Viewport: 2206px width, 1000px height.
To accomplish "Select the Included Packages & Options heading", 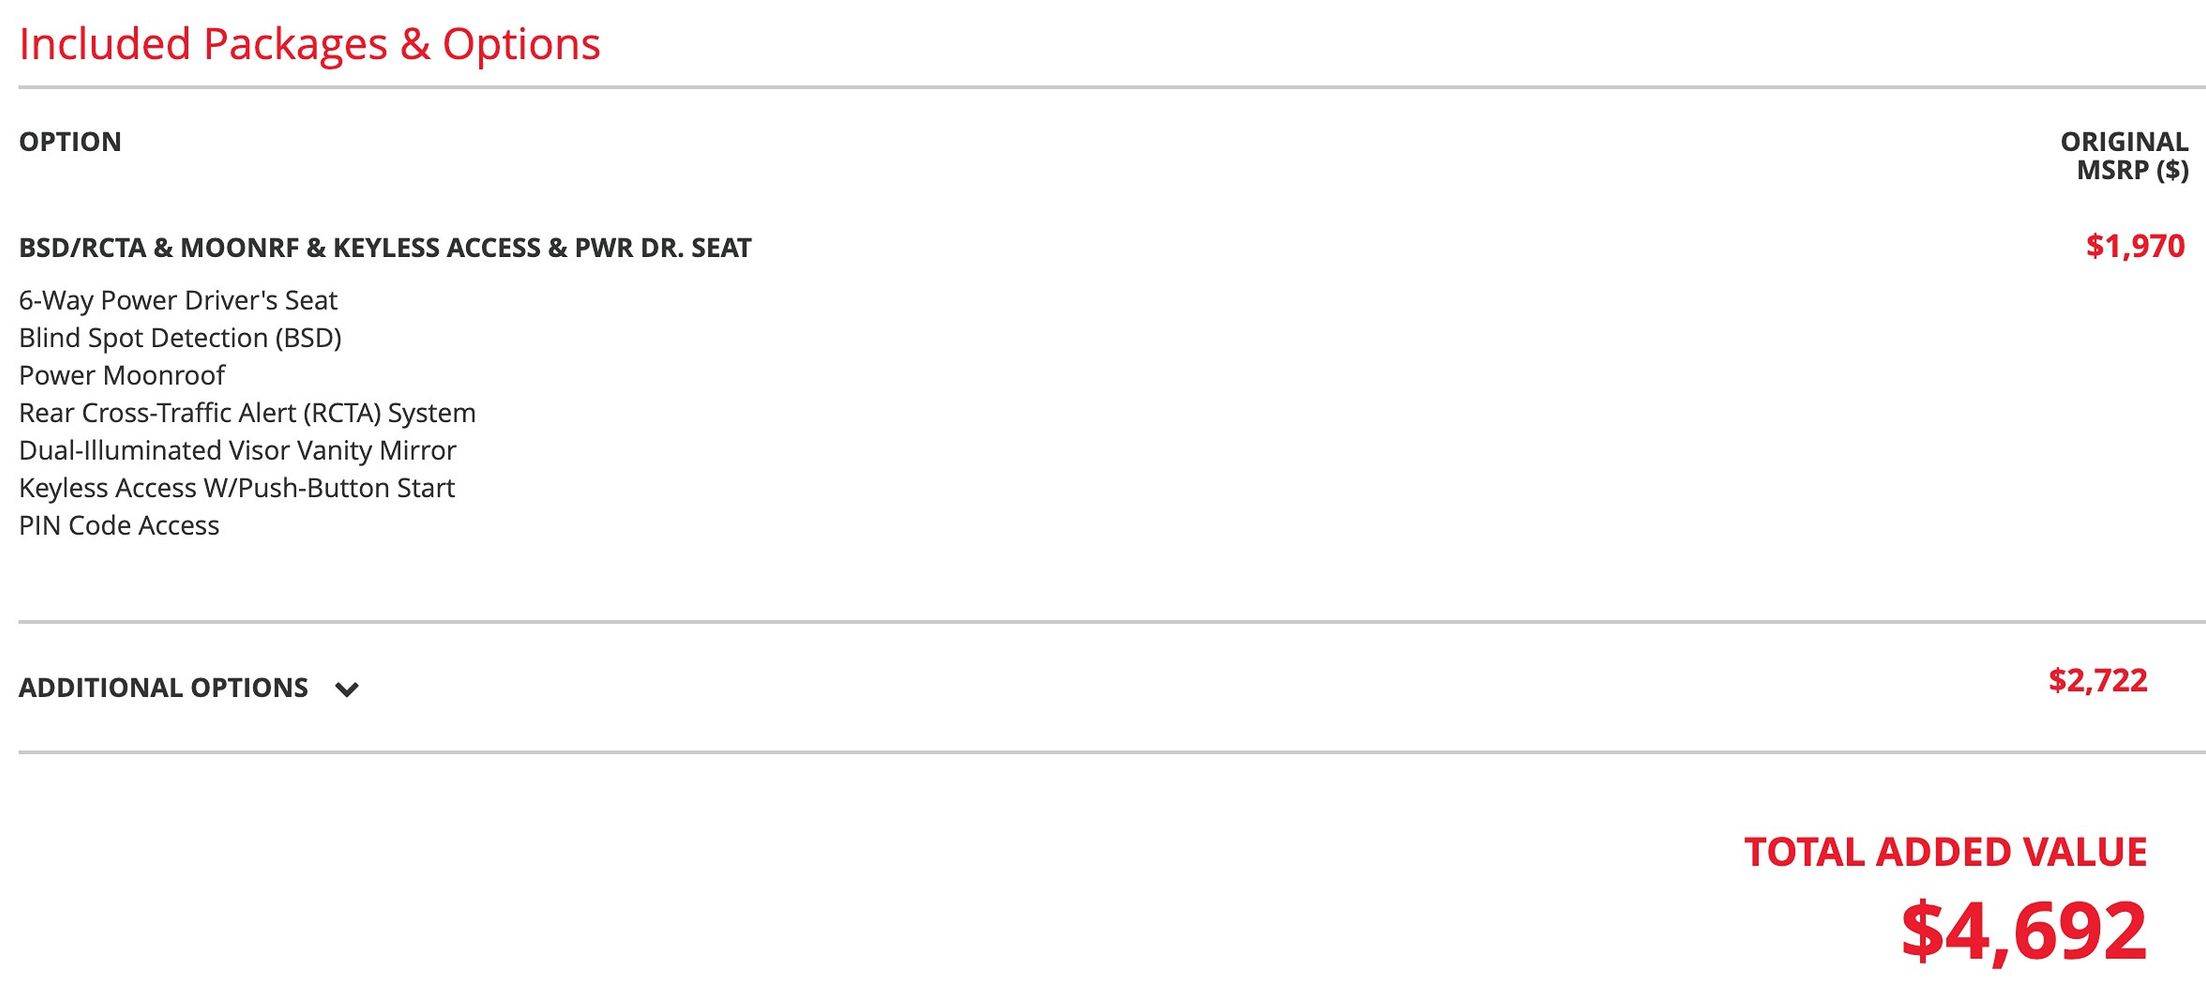I will point(309,44).
